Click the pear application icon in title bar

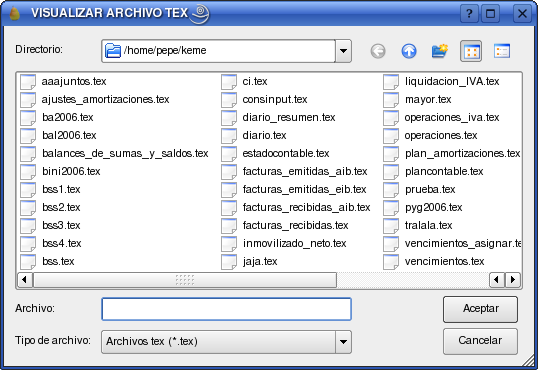(14, 13)
